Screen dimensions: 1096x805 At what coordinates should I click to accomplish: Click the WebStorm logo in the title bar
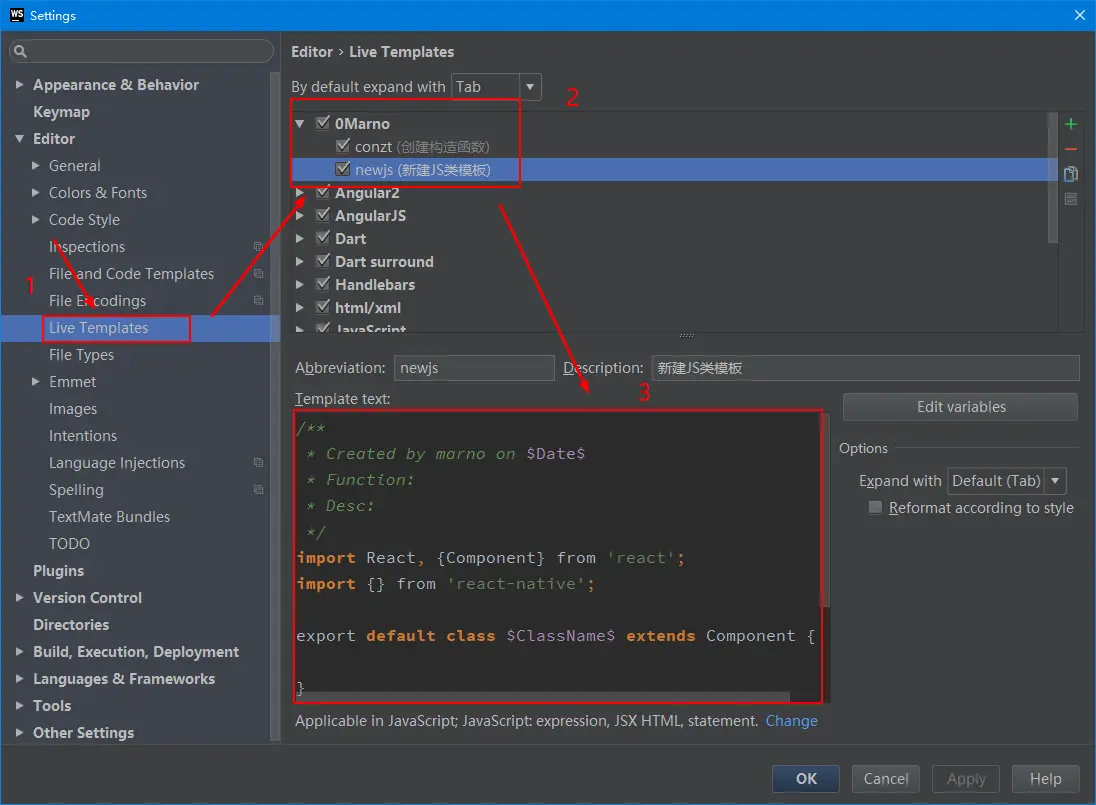[x=16, y=15]
